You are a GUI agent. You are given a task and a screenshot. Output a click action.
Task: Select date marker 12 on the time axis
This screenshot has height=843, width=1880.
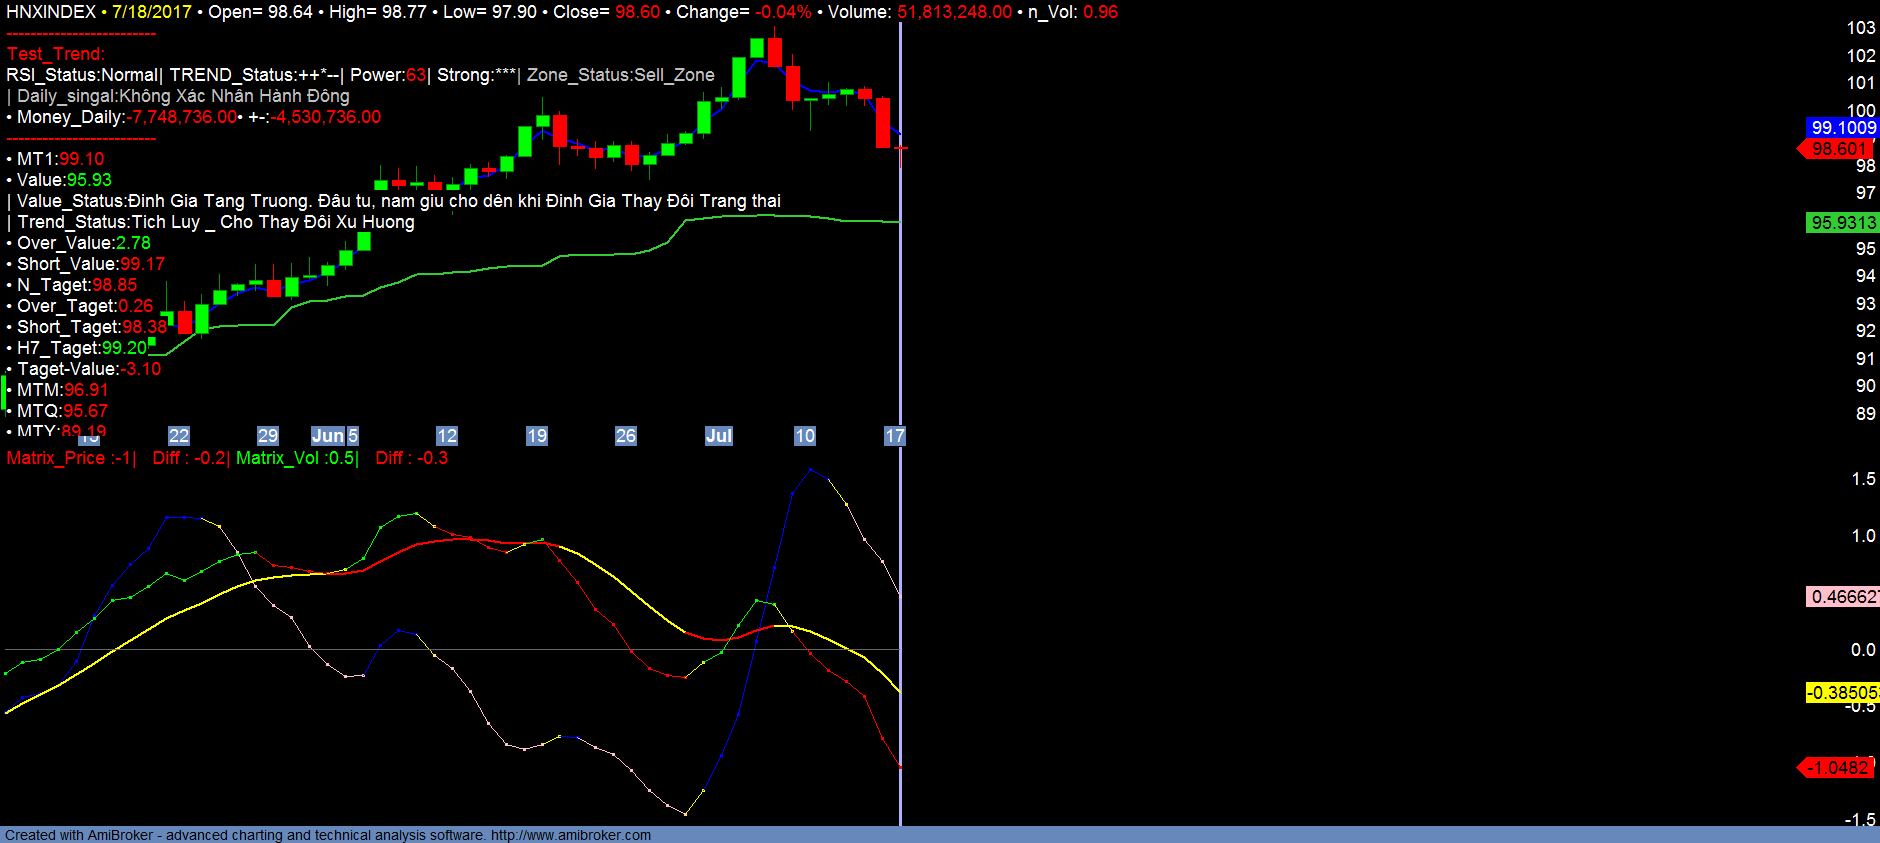tap(446, 436)
